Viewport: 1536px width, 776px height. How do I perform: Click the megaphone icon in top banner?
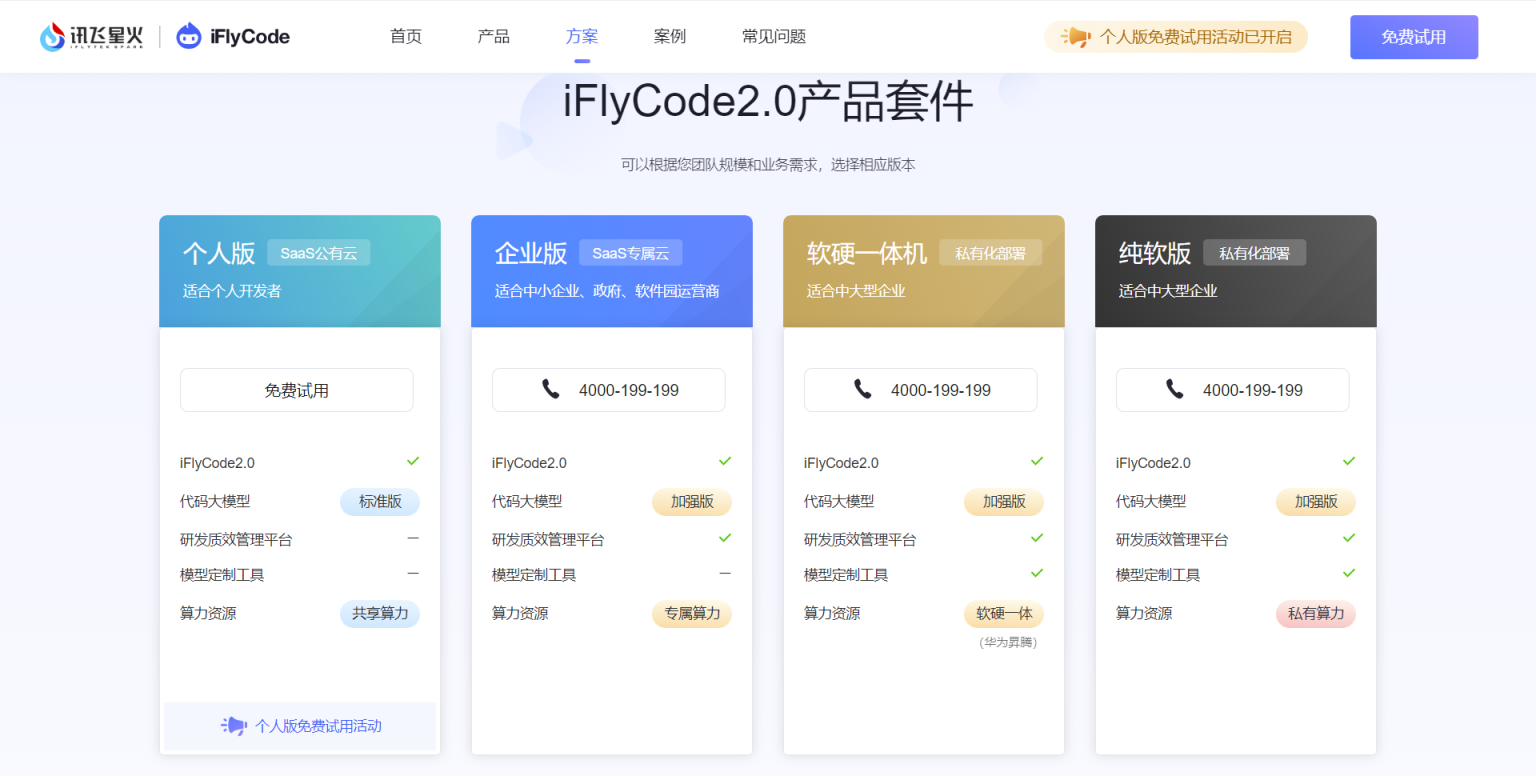(1076, 37)
